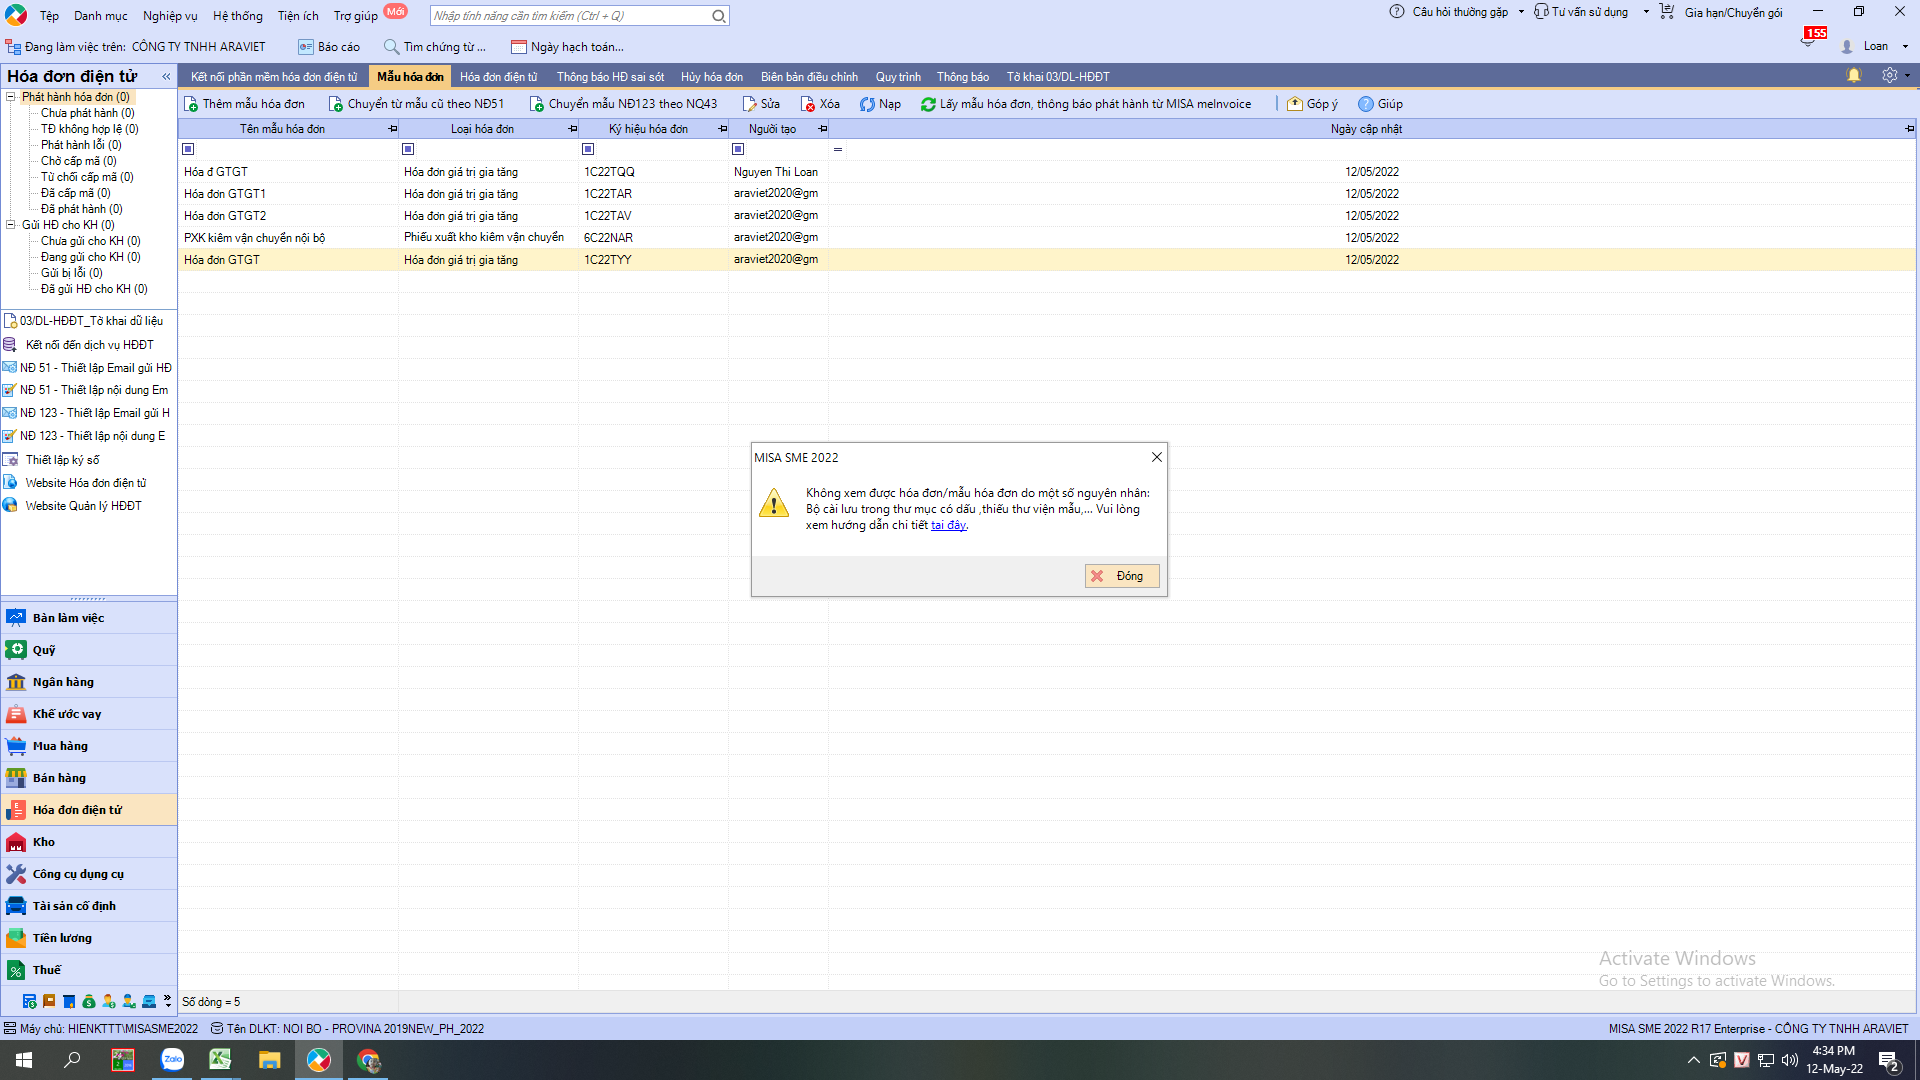Open the Mua hàng module

tap(89, 746)
